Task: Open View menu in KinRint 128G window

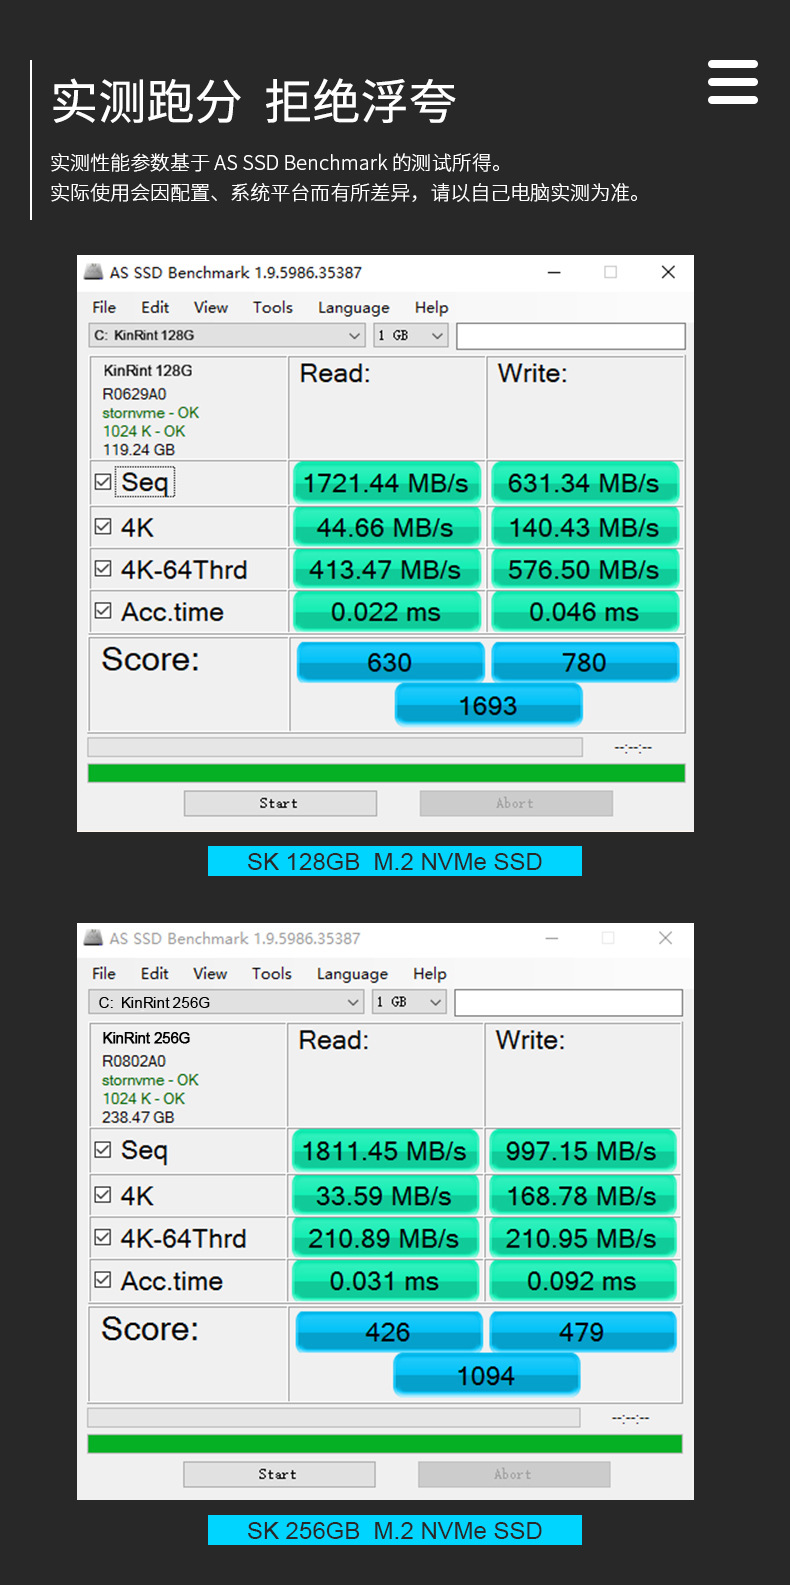Action: [x=211, y=307]
